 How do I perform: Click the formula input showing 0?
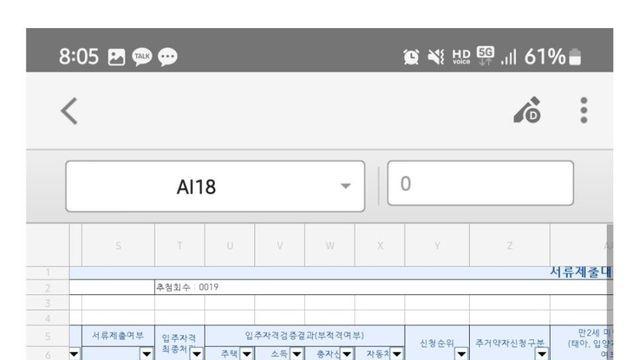480,183
